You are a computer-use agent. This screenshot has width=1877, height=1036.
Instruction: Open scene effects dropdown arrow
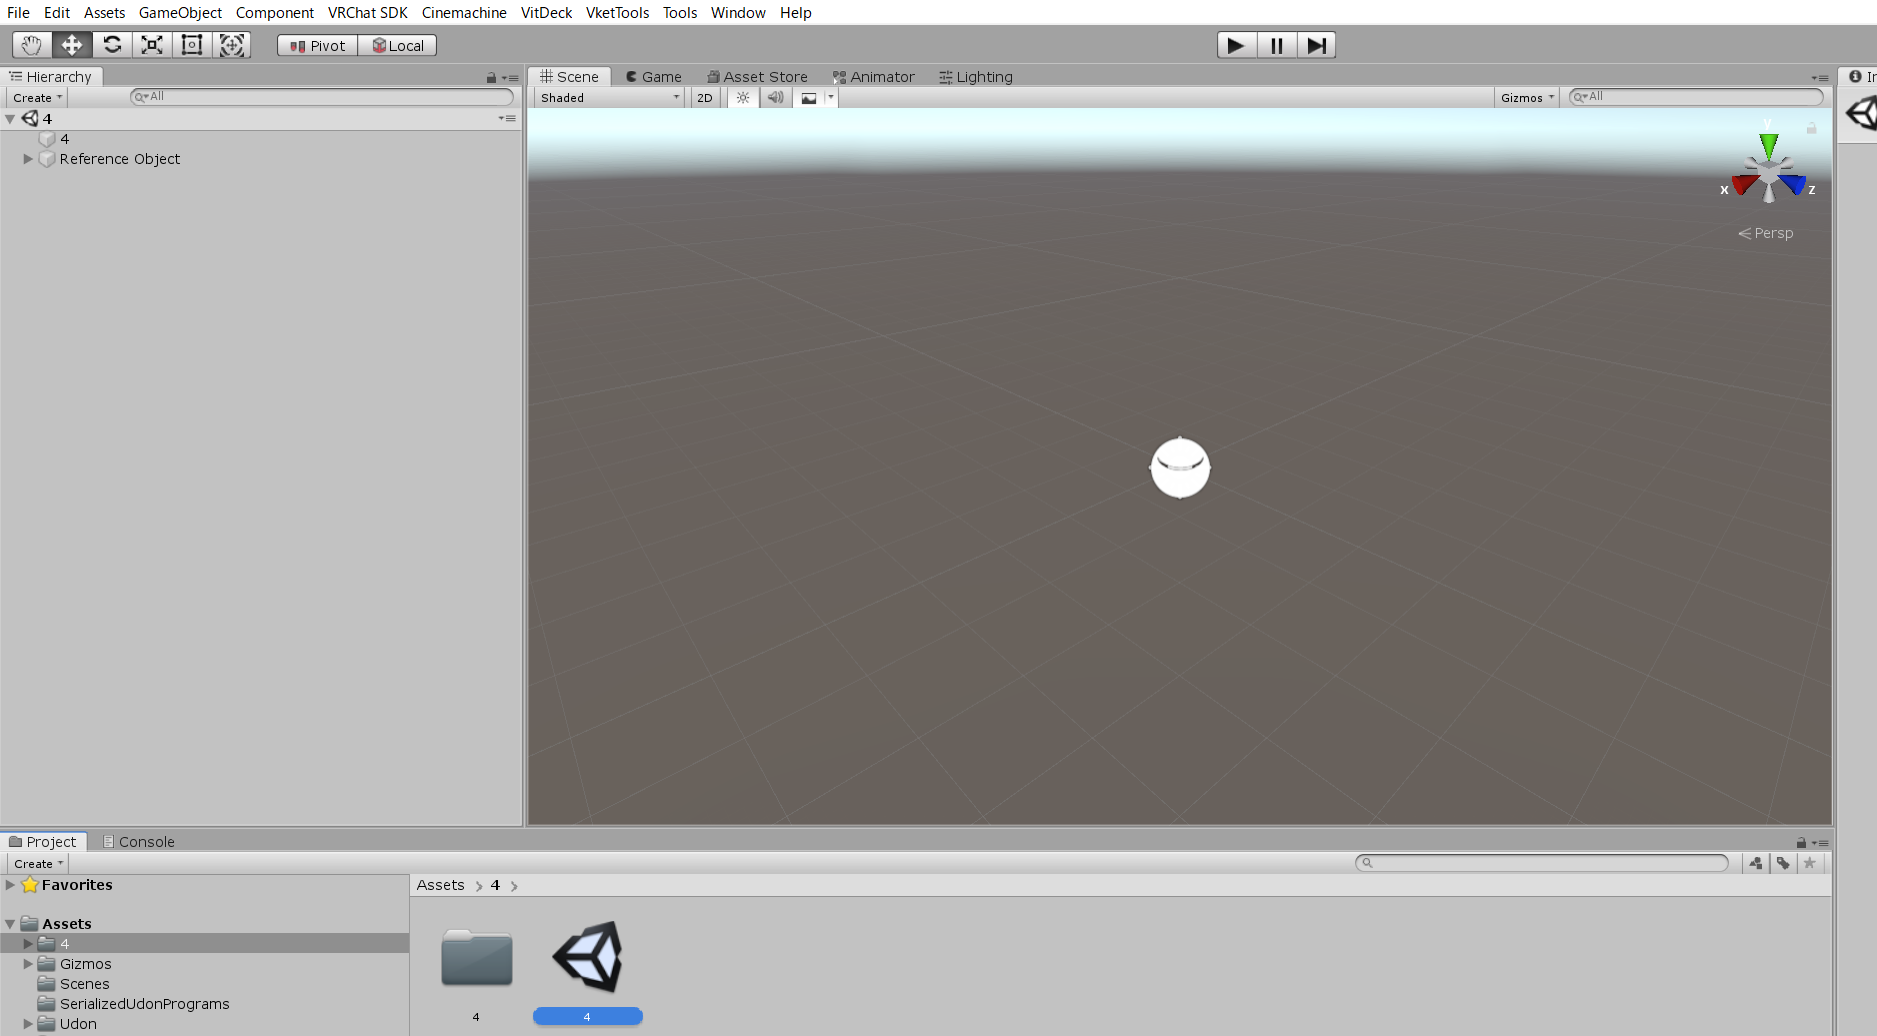click(831, 98)
